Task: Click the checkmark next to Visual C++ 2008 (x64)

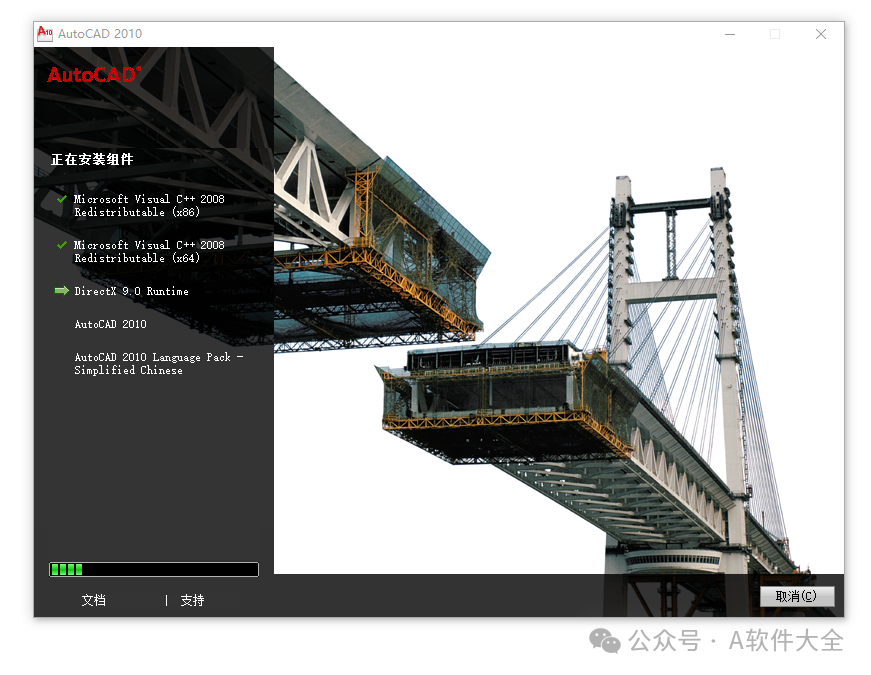Action: pos(62,244)
